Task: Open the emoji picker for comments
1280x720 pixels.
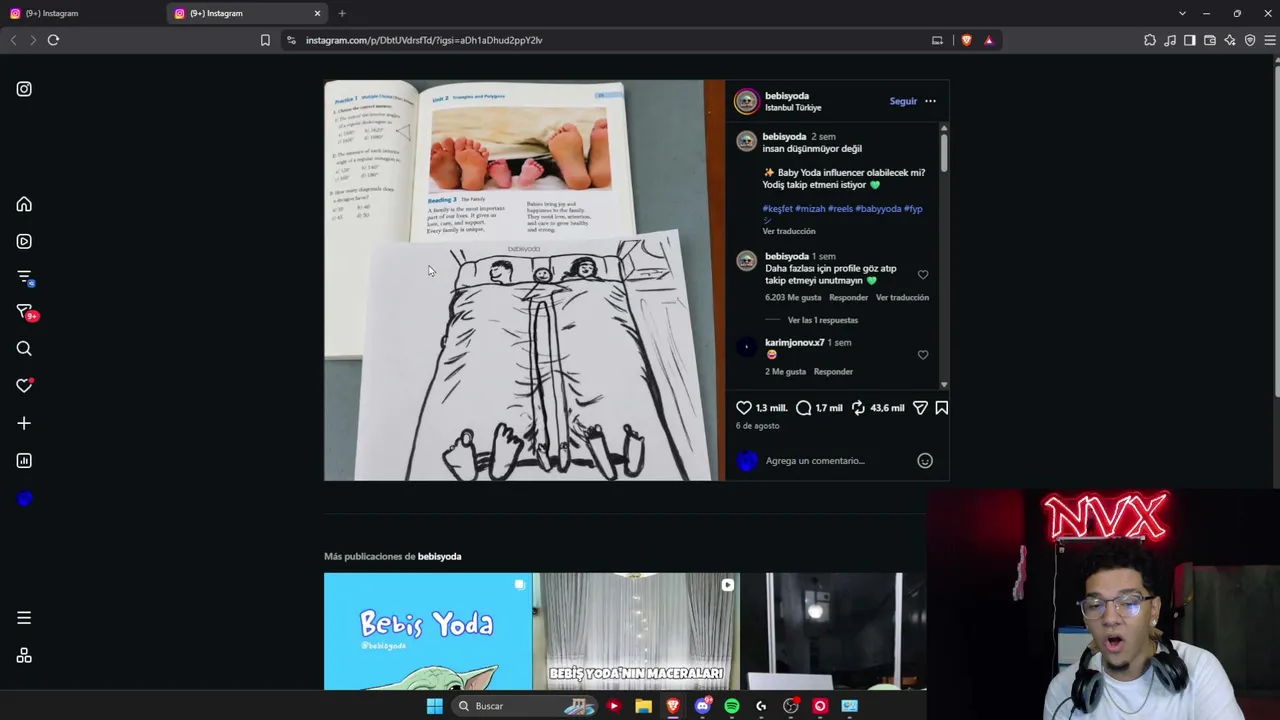Action: click(x=925, y=461)
